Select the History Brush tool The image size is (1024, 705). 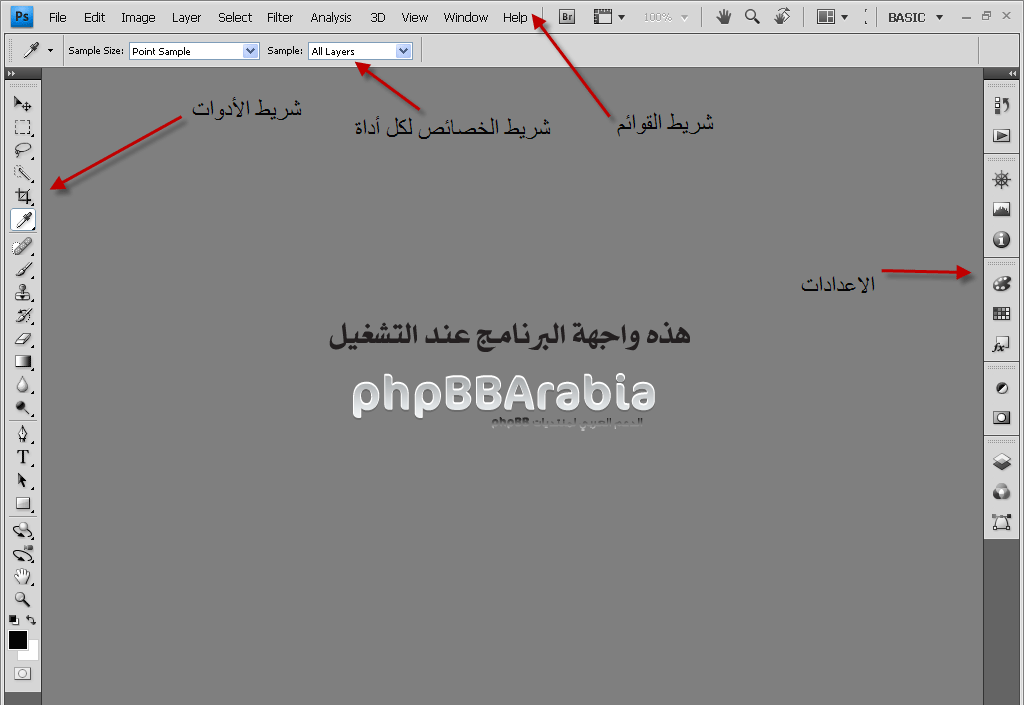pyautogui.click(x=23, y=315)
